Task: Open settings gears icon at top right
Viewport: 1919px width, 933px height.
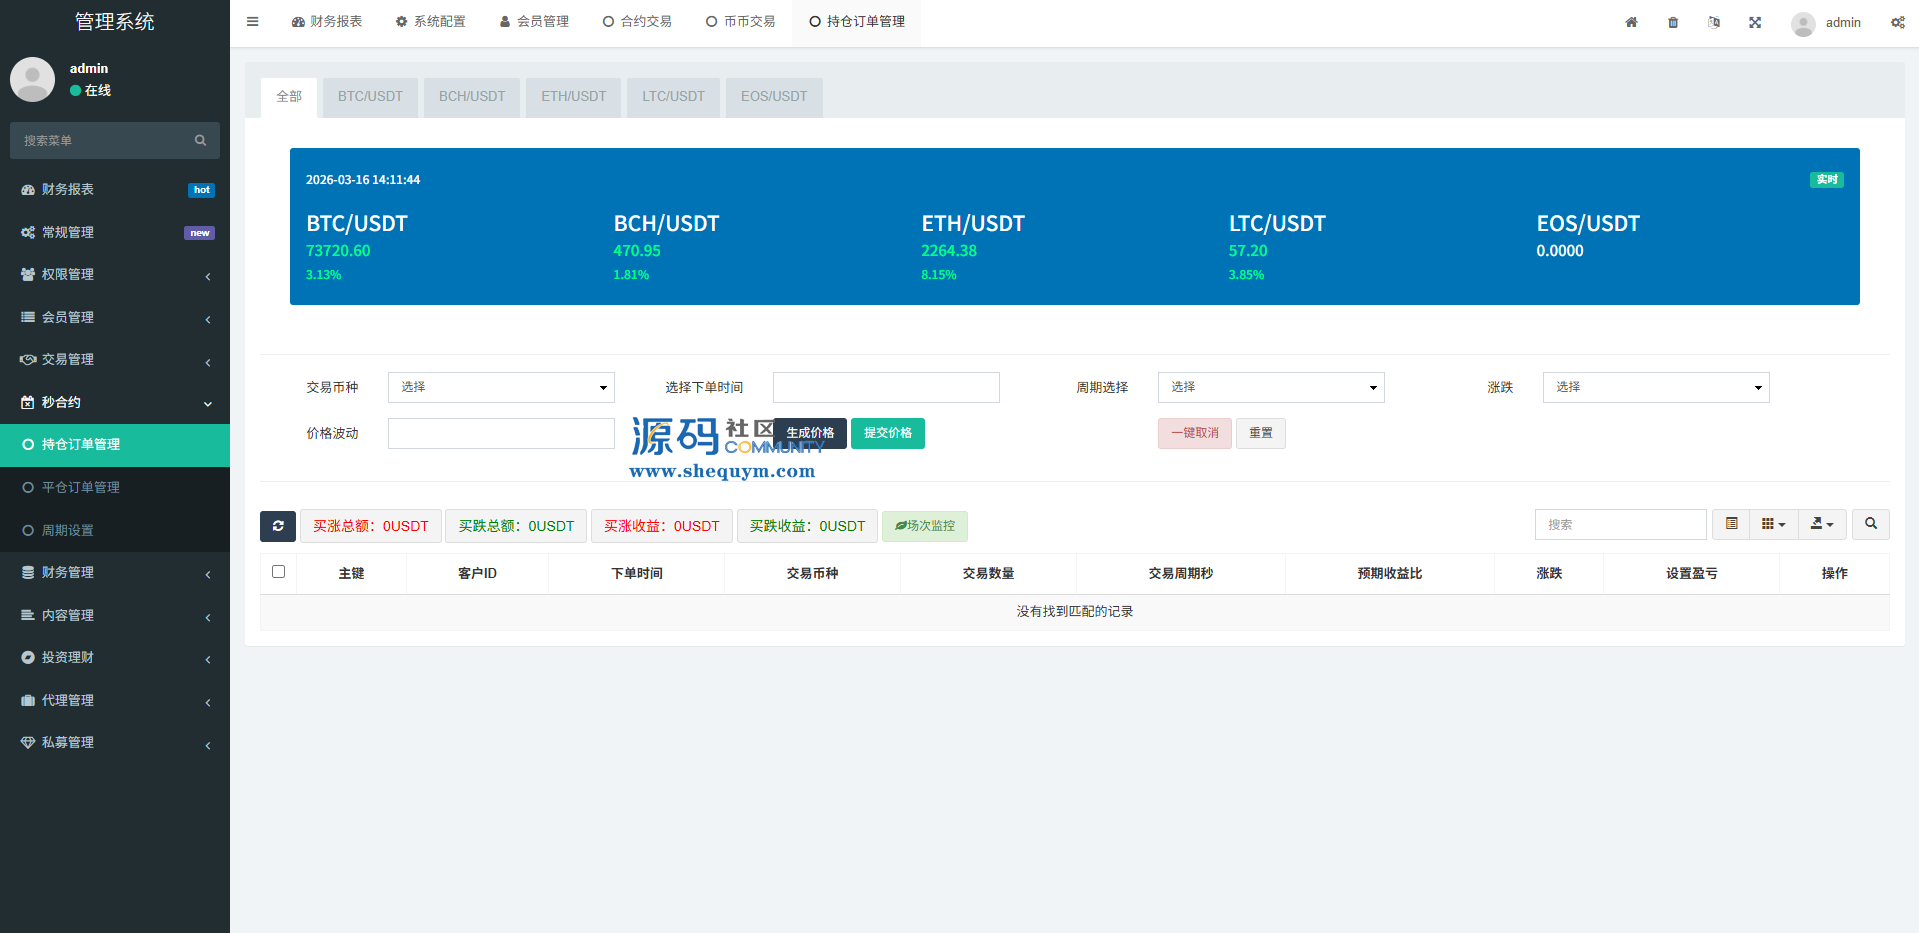Action: pyautogui.click(x=1897, y=22)
